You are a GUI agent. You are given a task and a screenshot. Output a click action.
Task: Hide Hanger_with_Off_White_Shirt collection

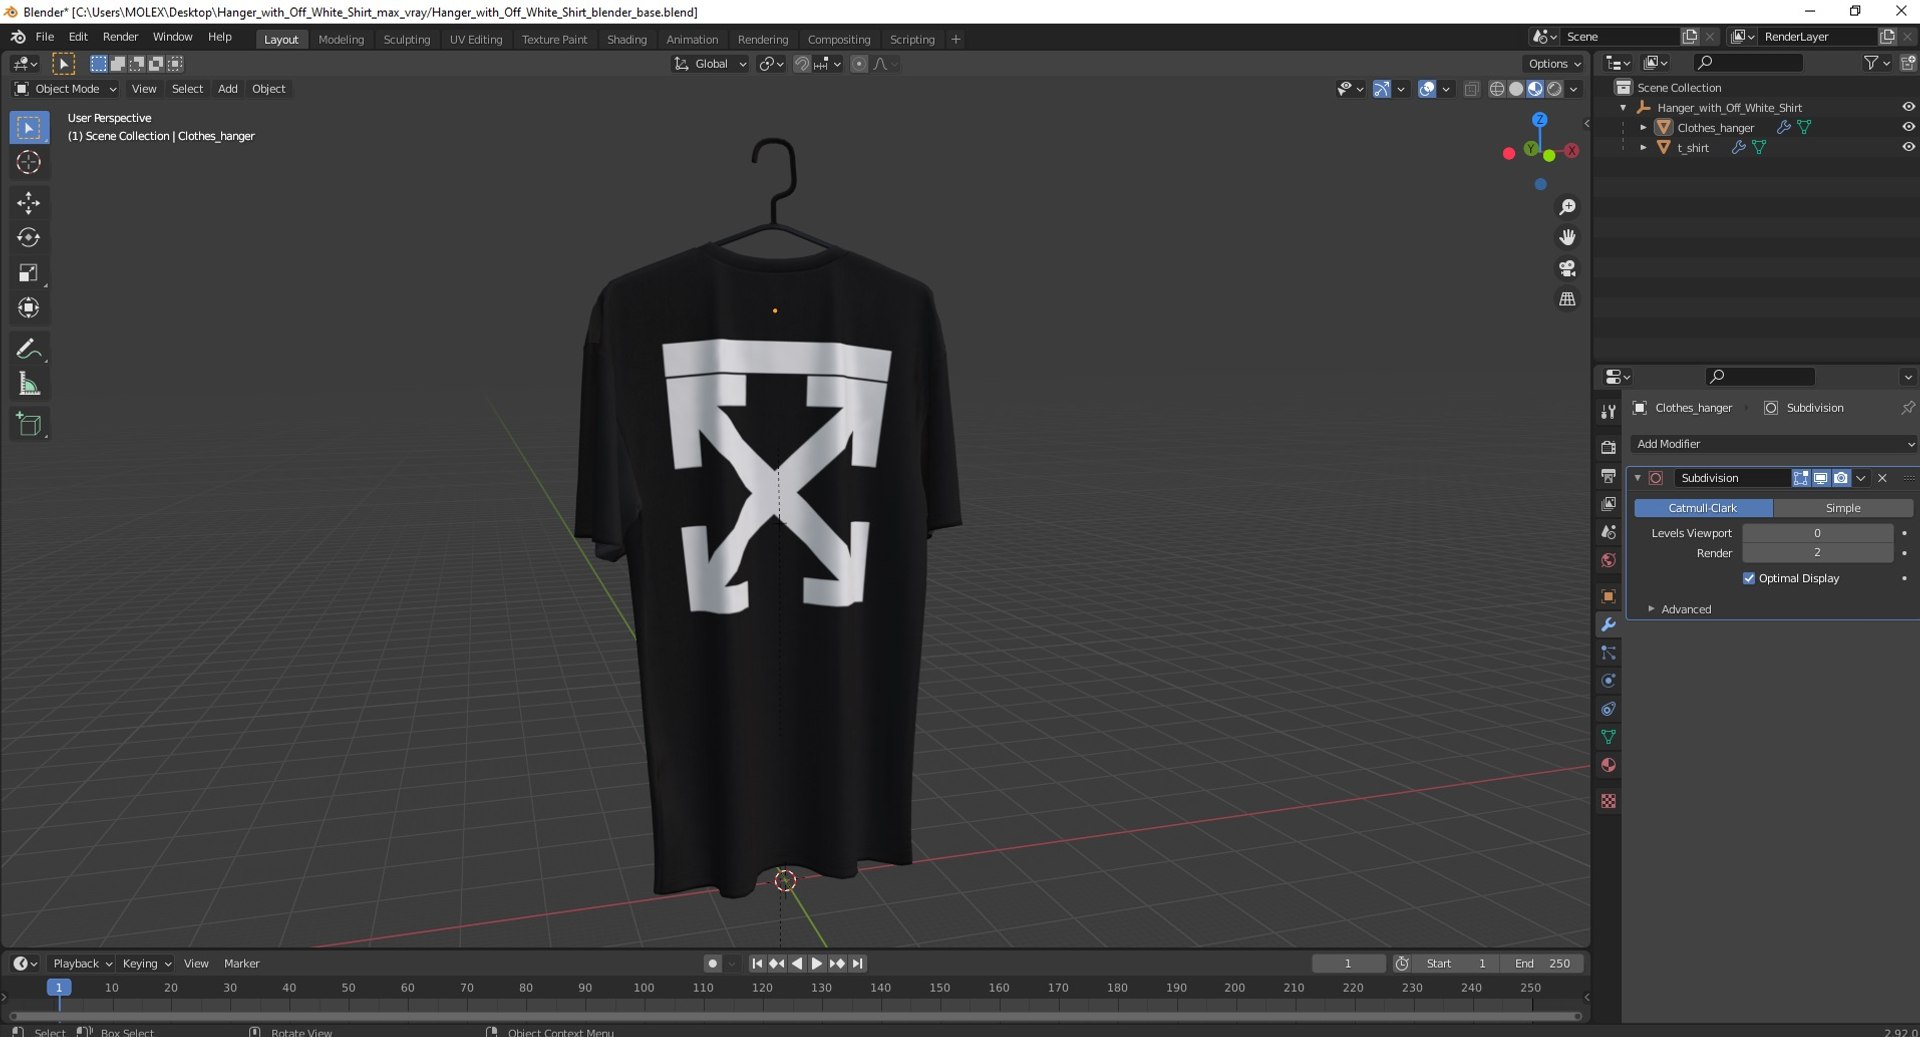pyautogui.click(x=1908, y=108)
